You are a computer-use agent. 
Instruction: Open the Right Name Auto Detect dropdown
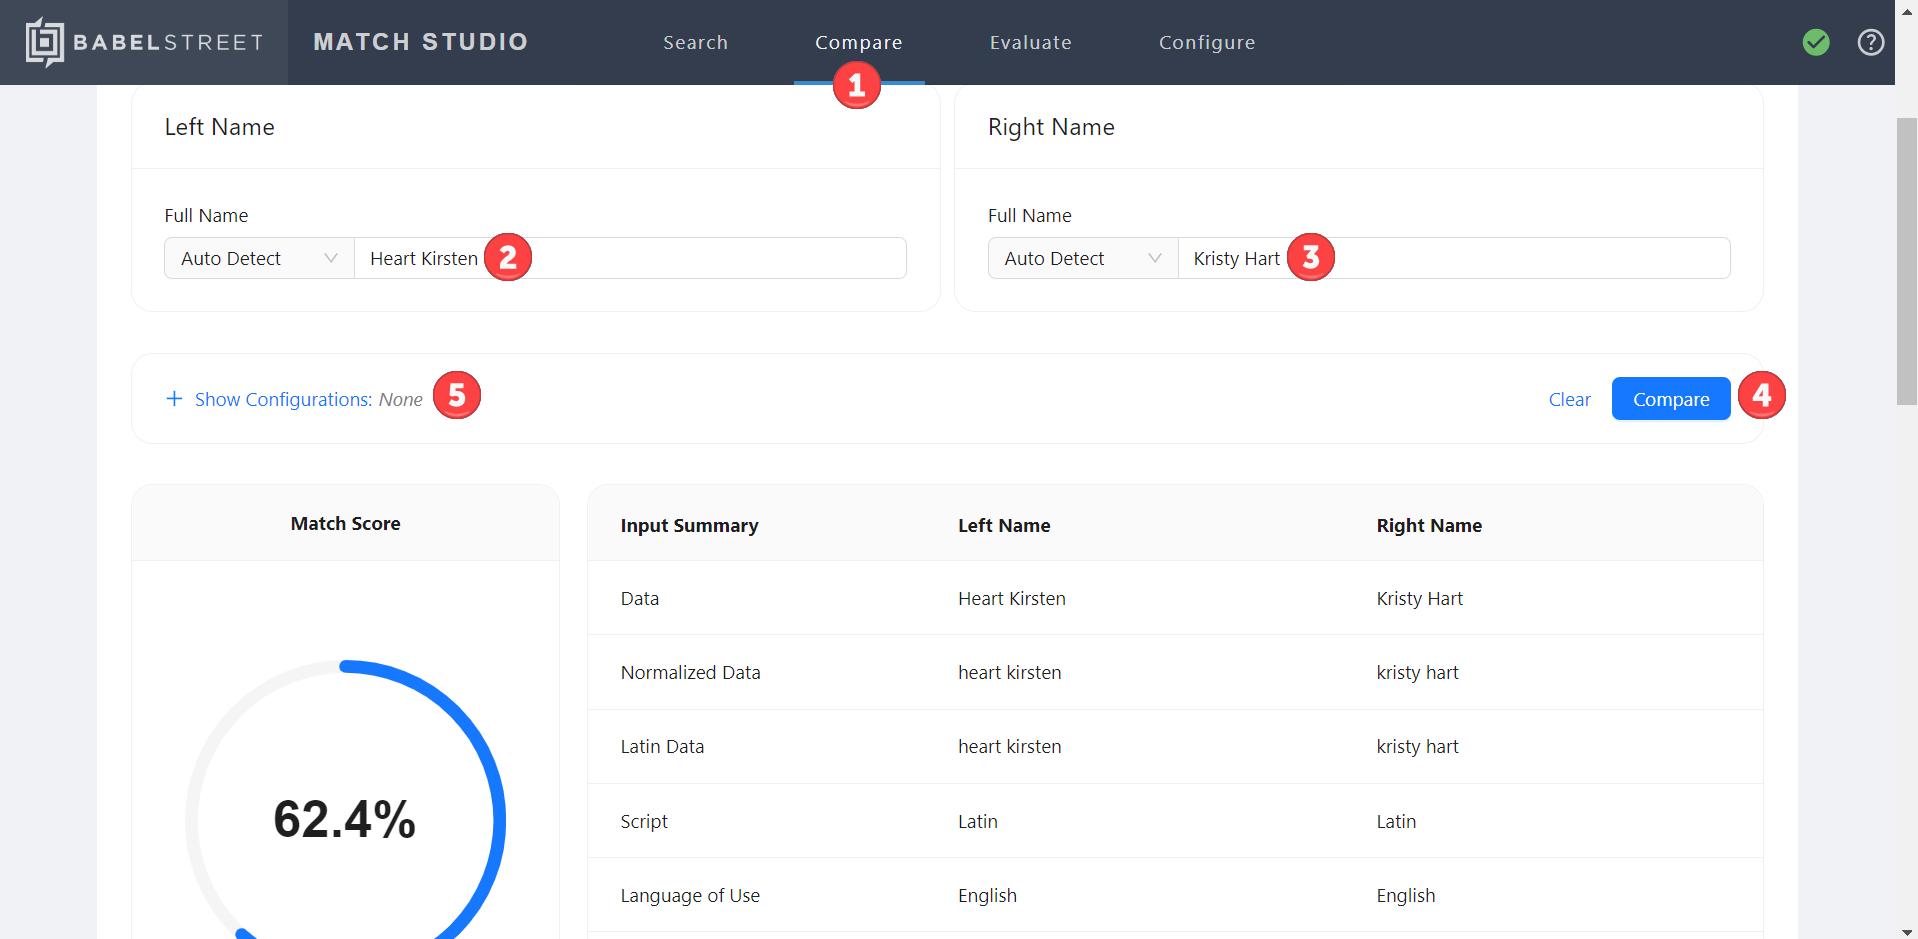pos(1083,258)
